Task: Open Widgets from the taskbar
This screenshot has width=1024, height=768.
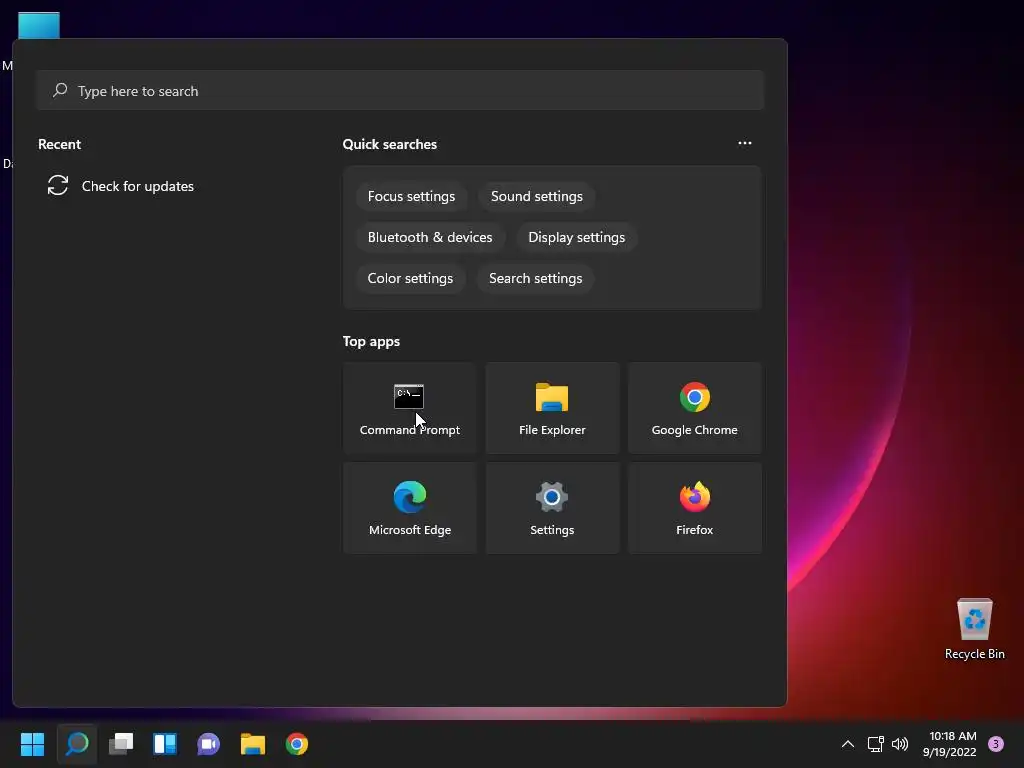Action: coord(165,744)
